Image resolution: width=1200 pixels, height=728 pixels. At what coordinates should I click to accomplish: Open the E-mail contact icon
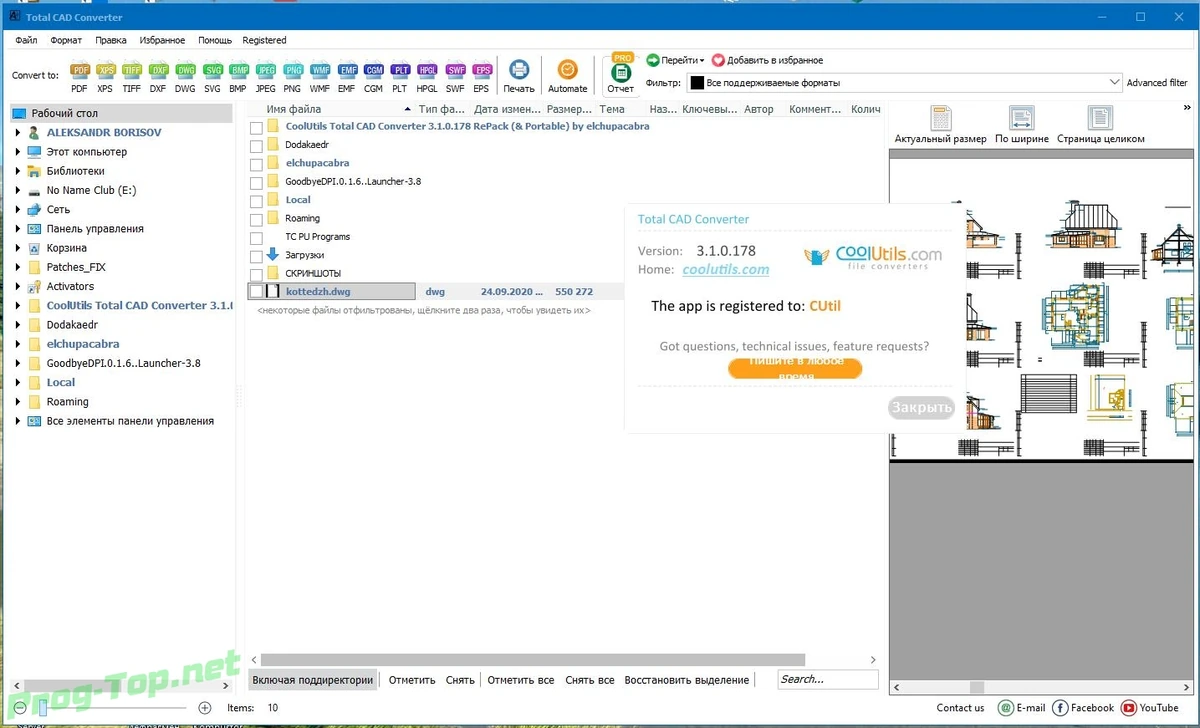1006,708
